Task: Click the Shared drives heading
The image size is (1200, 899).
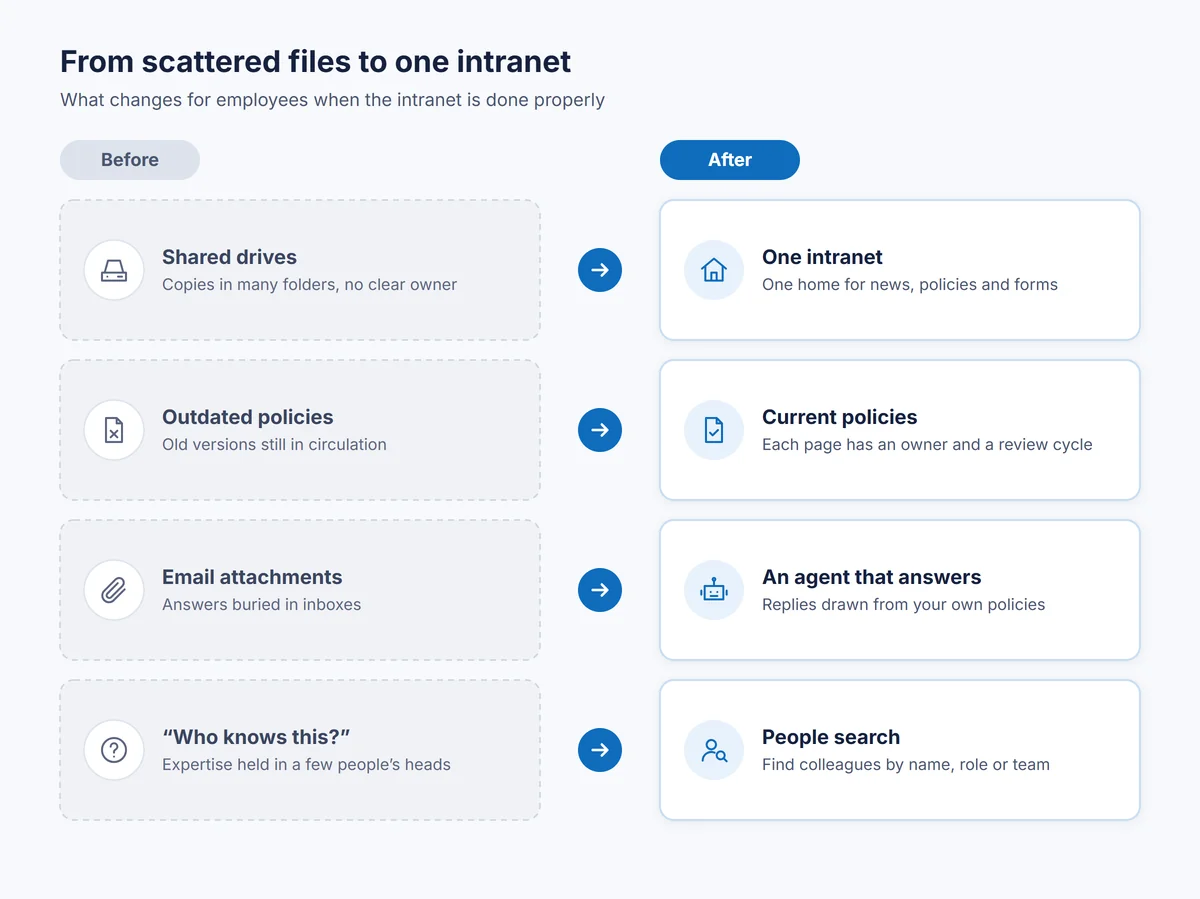Action: point(229,257)
